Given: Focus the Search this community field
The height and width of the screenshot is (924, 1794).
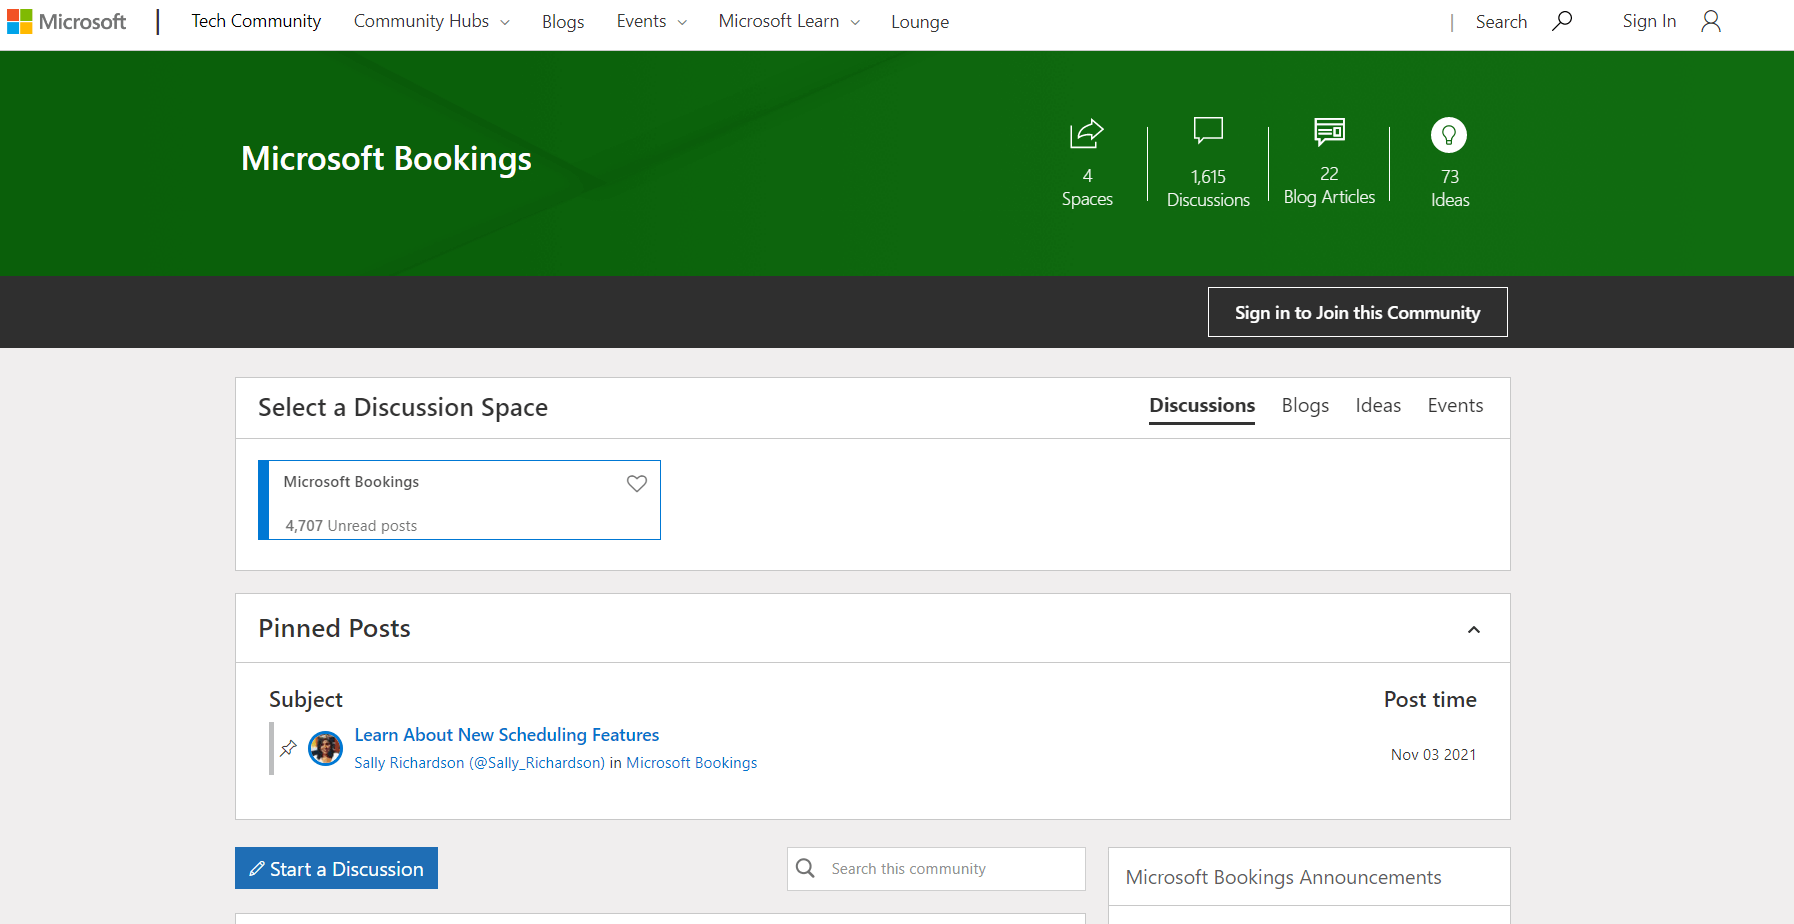Looking at the screenshot, I should click(936, 869).
